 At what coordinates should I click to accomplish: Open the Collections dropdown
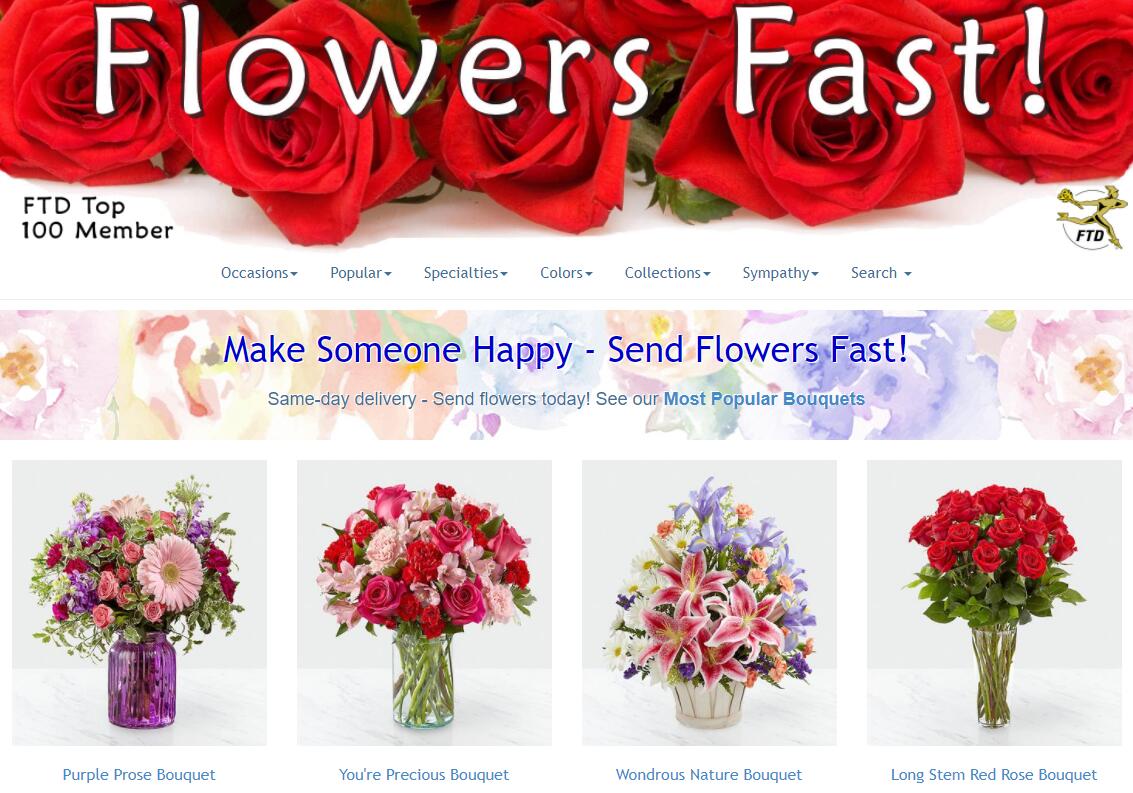pyautogui.click(x=667, y=273)
